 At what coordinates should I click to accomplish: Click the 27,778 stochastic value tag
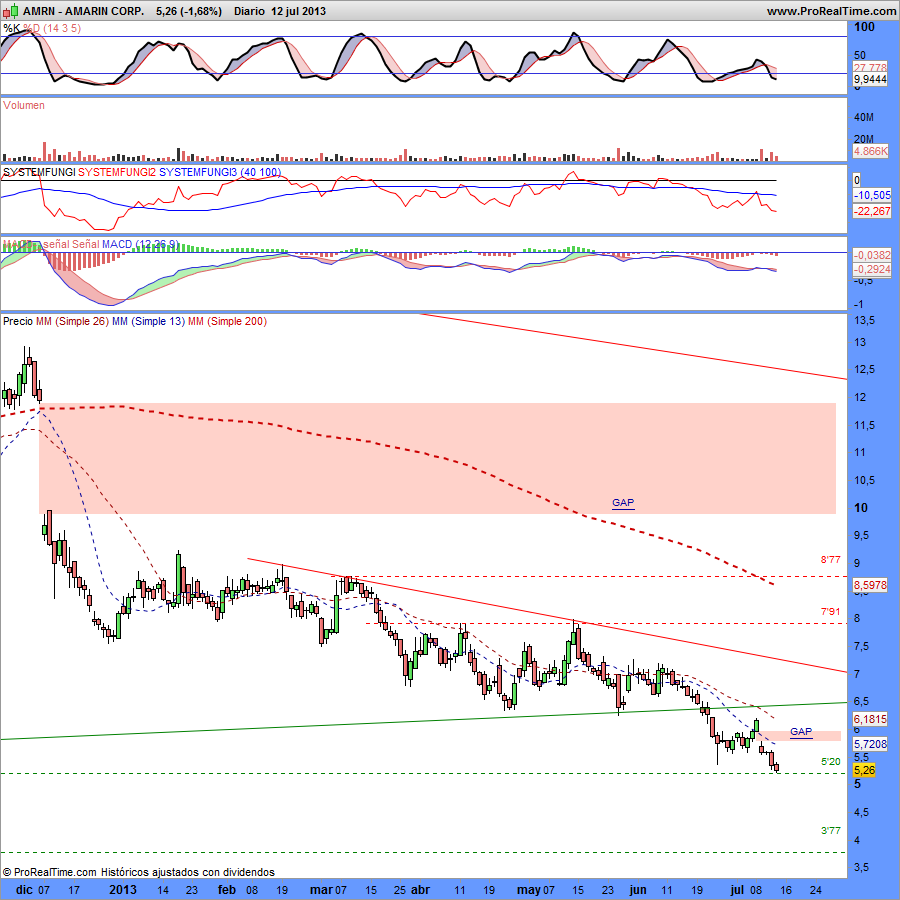[870, 68]
